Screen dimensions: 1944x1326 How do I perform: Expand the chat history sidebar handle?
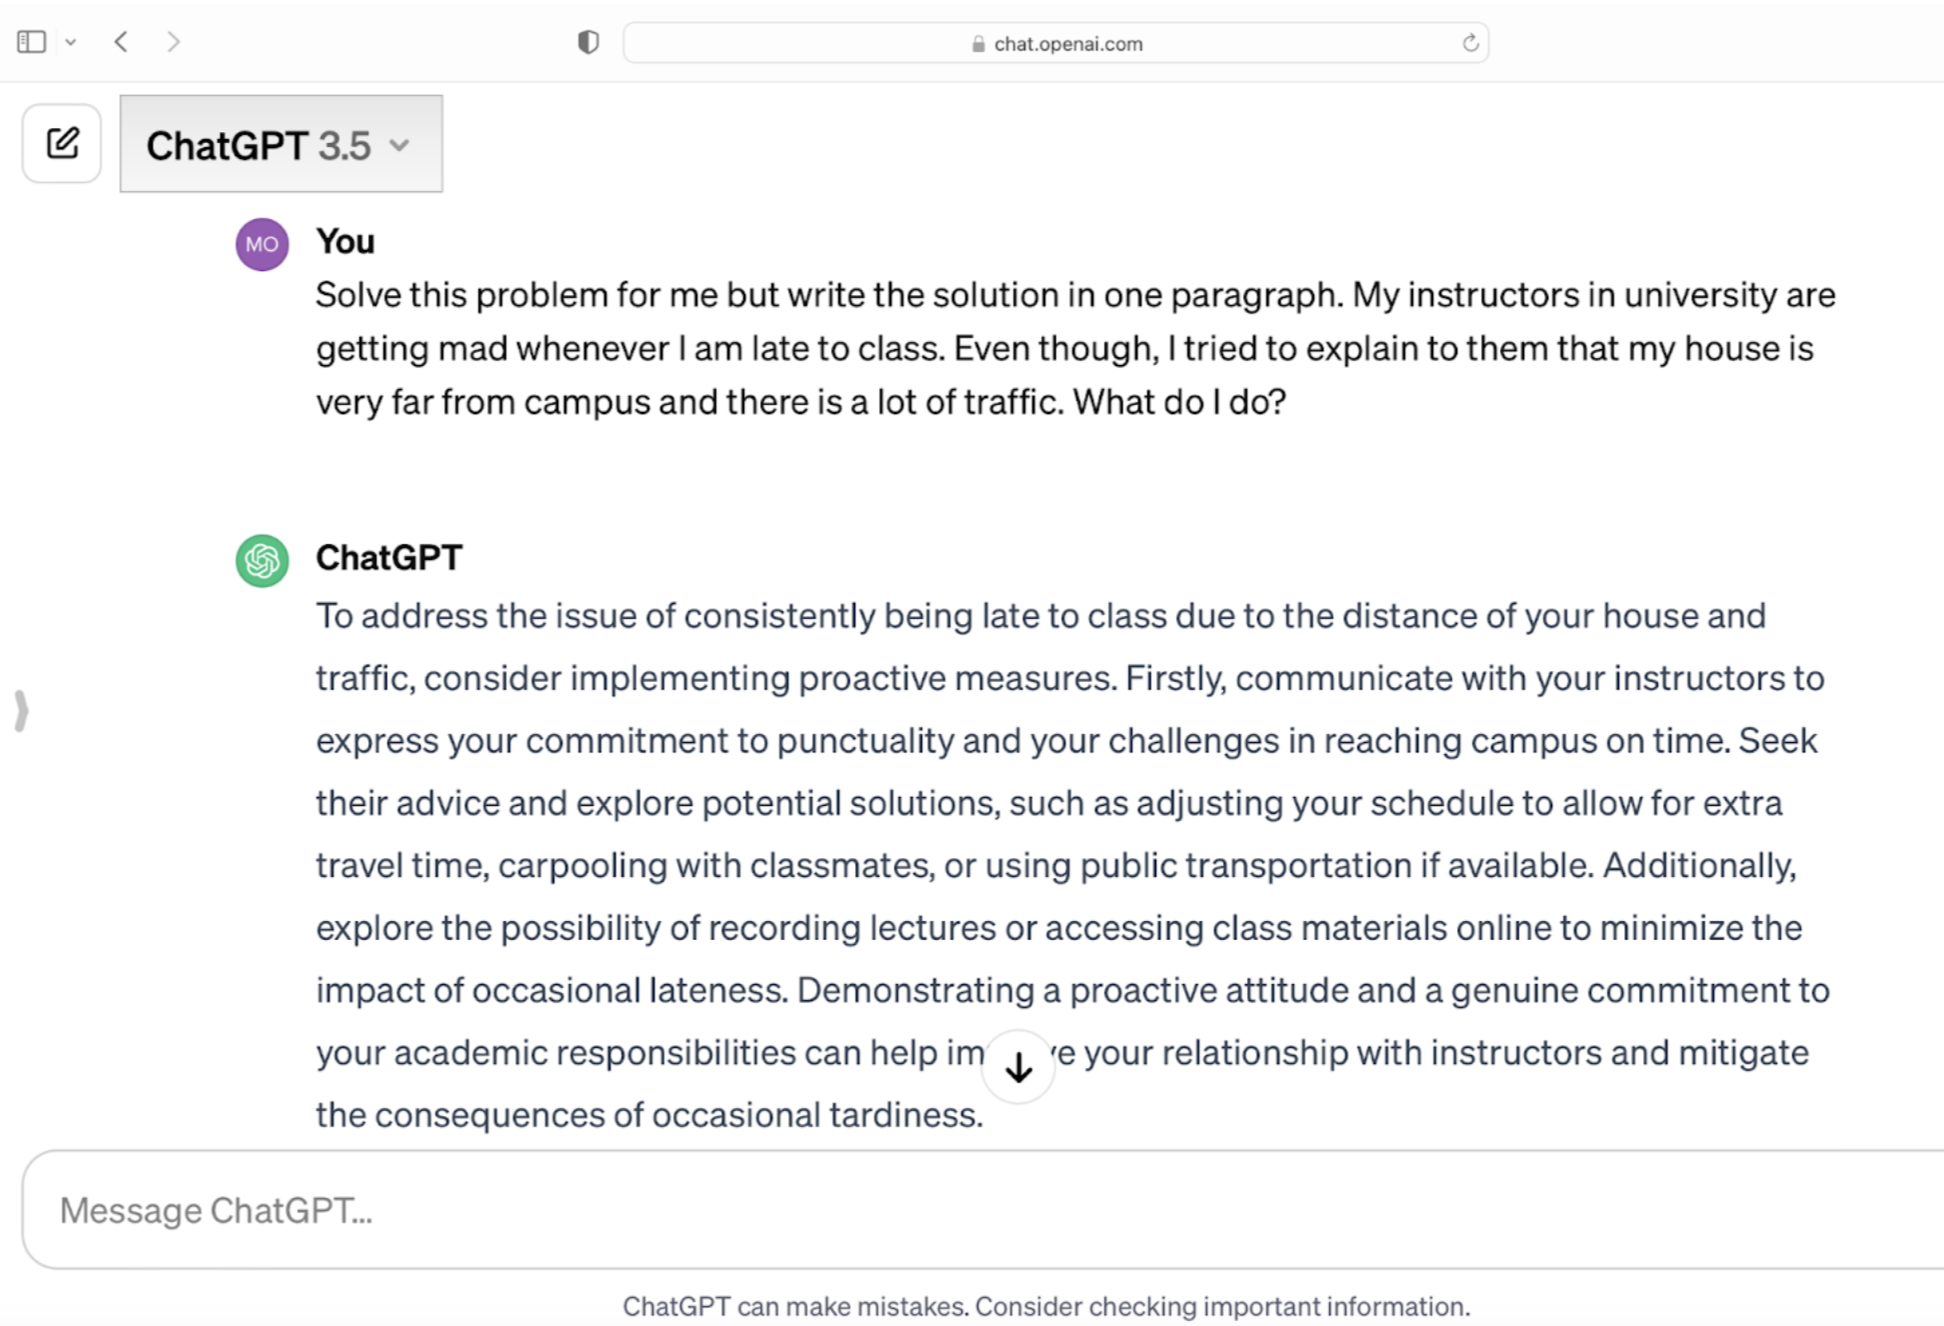pos(21,711)
